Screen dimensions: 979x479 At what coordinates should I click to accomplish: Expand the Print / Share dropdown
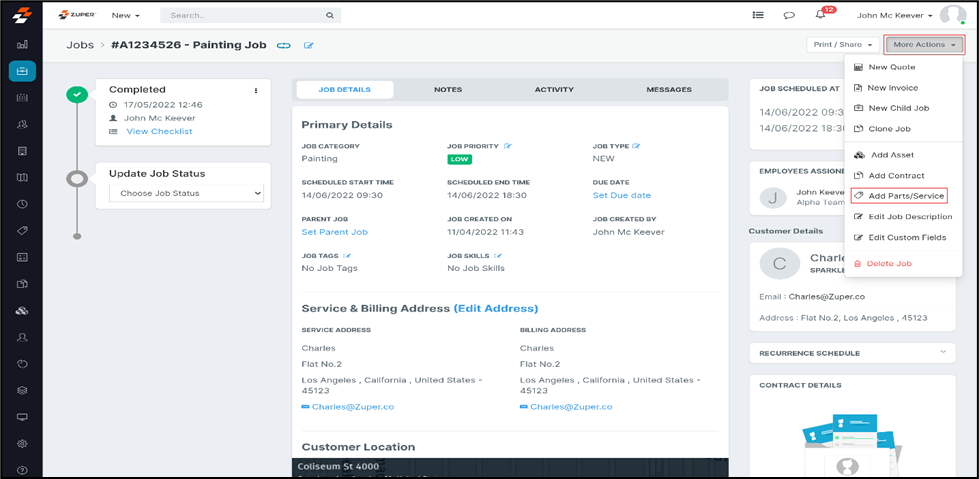pyautogui.click(x=843, y=45)
